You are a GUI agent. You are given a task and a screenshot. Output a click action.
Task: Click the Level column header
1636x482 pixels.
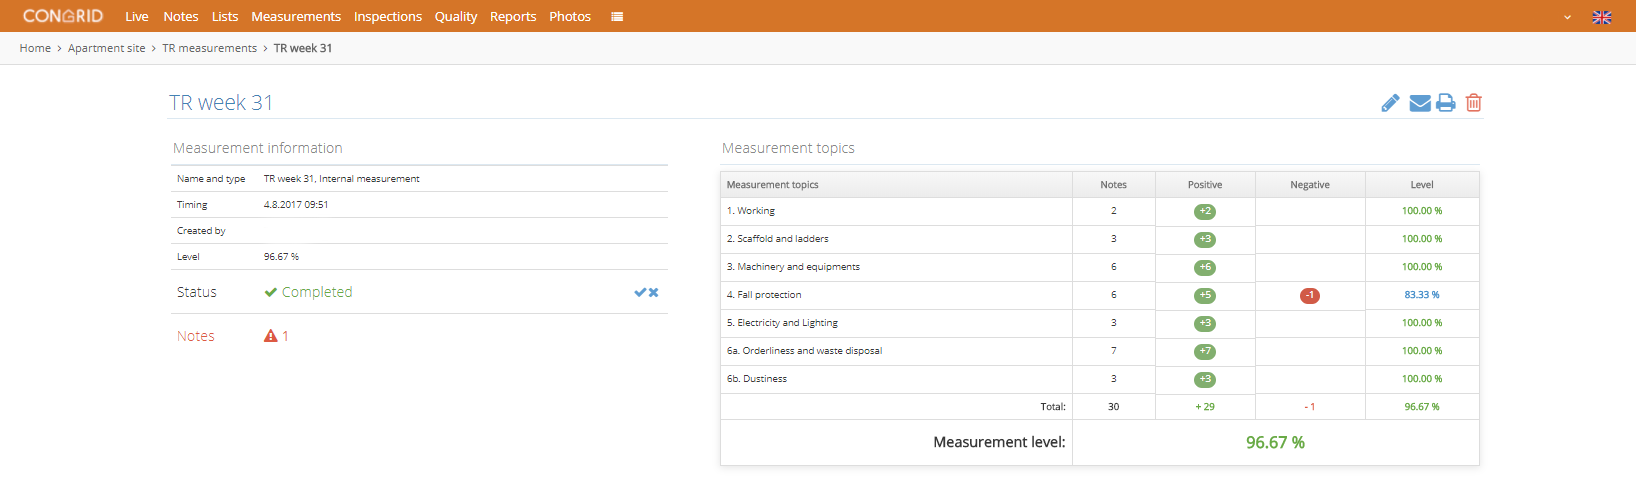(1422, 185)
